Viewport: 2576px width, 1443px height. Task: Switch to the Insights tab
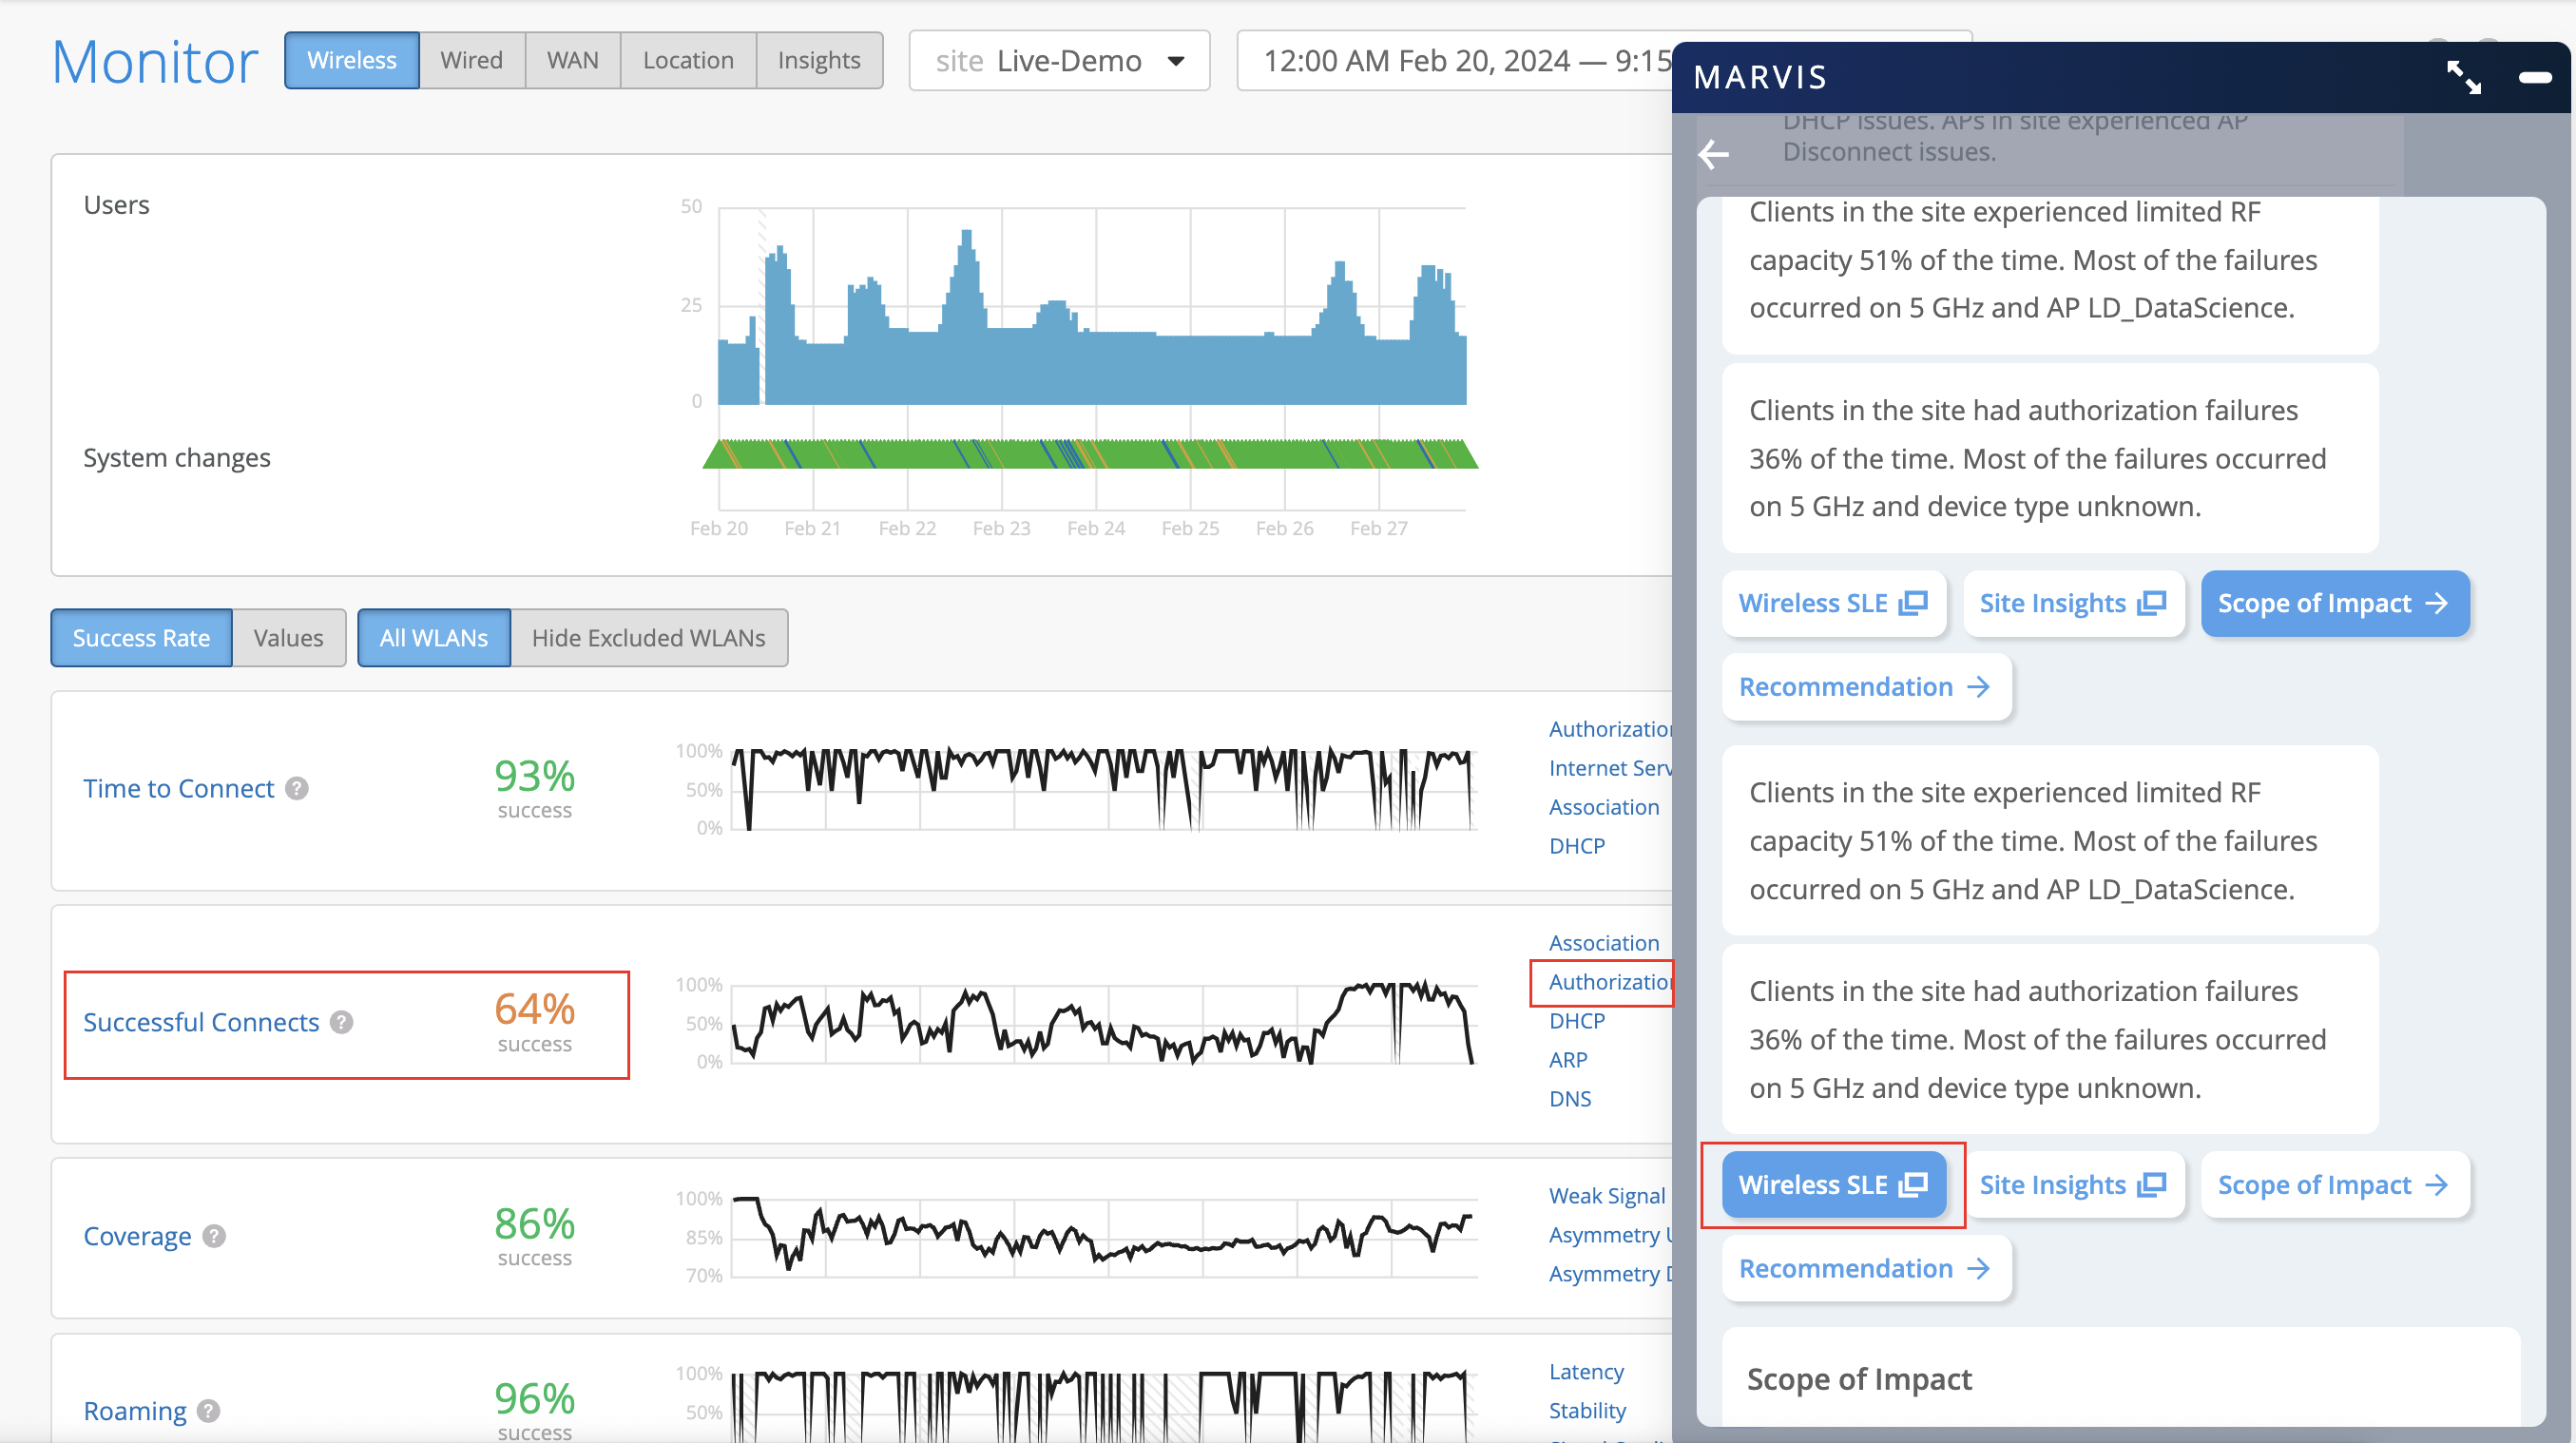[818, 61]
